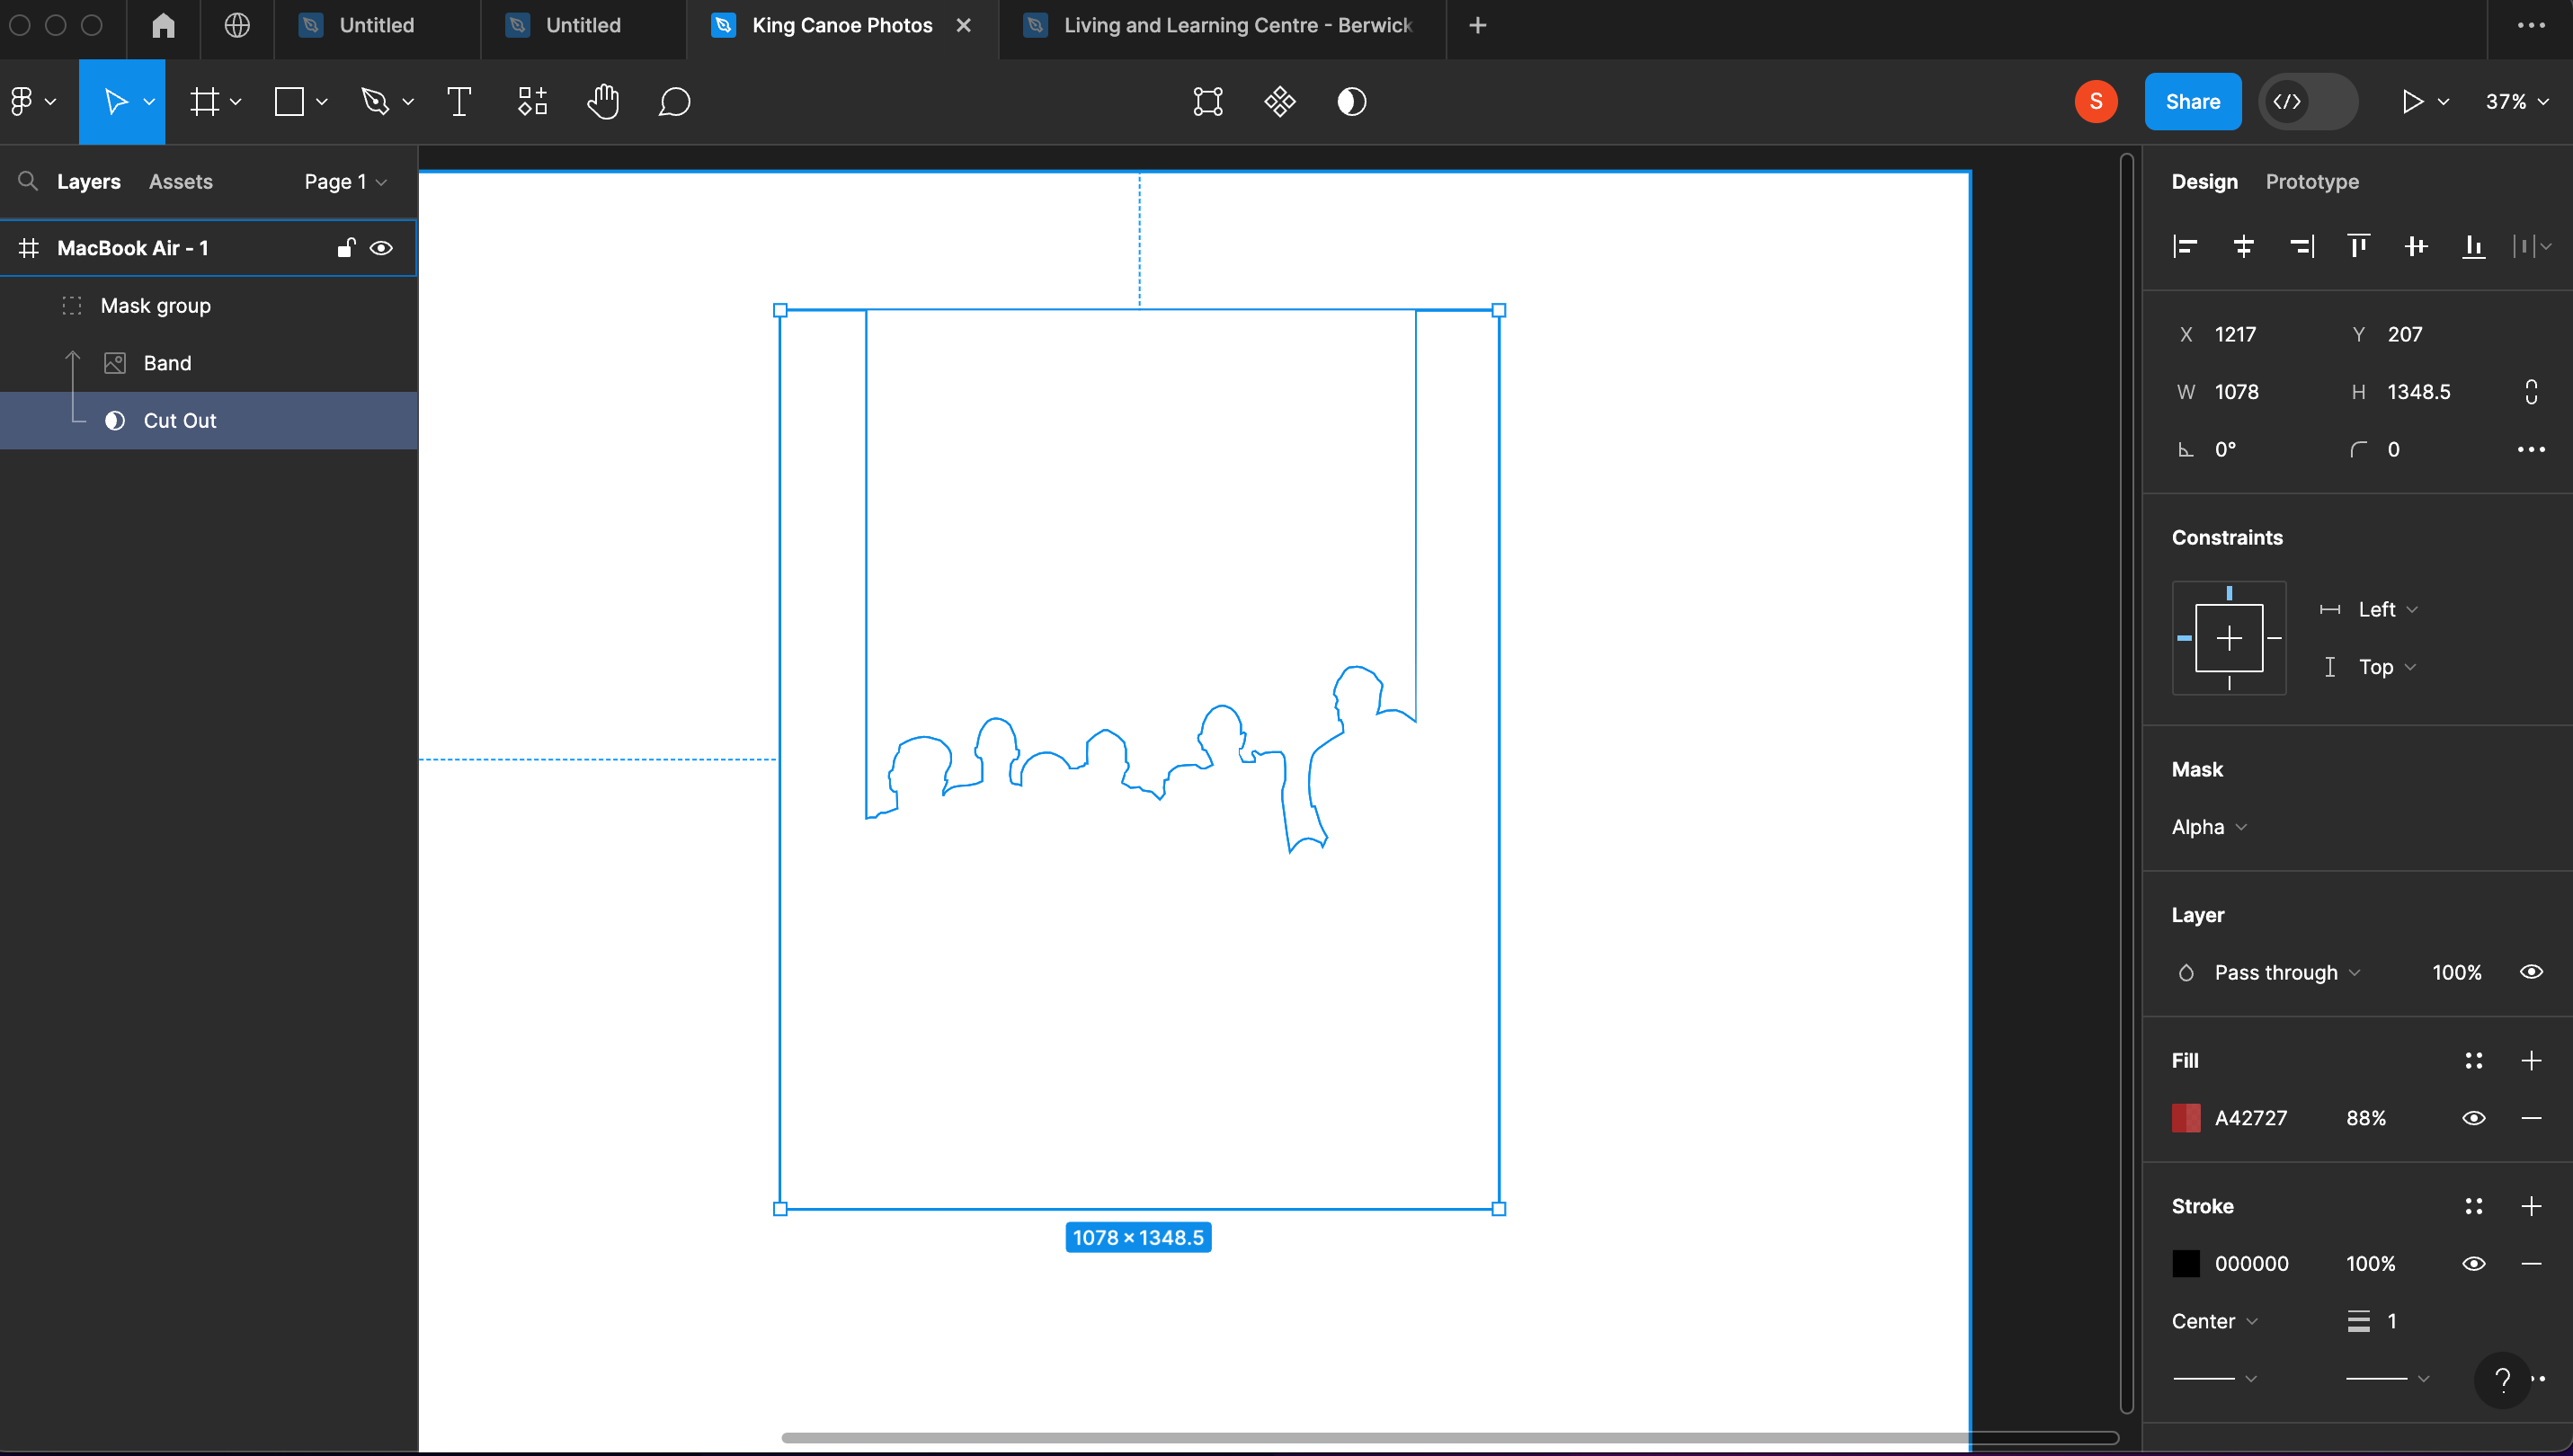Toggle visibility of MacBook Air frame
This screenshot has width=2573, height=1456.
(382, 247)
